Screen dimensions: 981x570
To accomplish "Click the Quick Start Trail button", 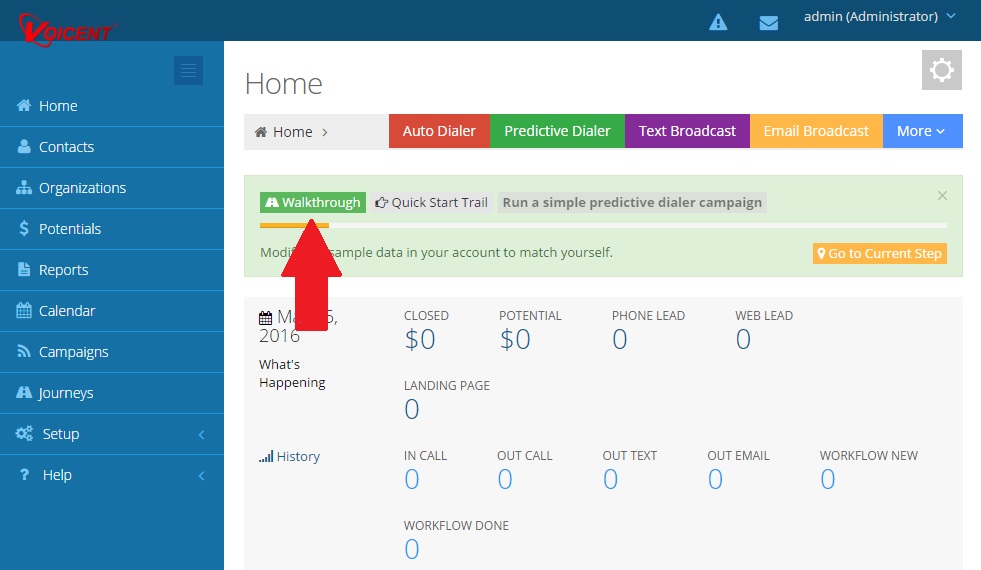I will coord(431,202).
